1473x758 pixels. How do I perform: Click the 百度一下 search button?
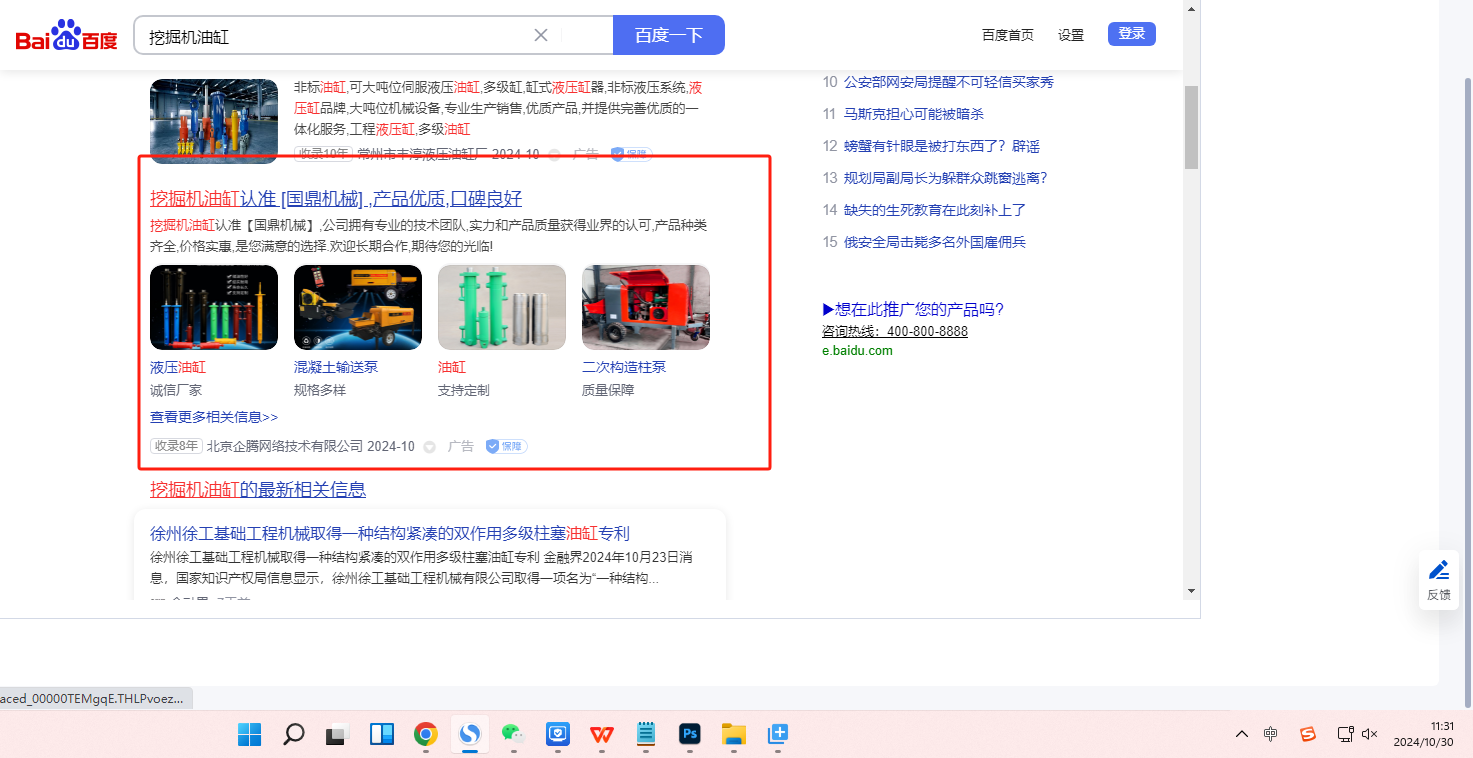click(669, 35)
